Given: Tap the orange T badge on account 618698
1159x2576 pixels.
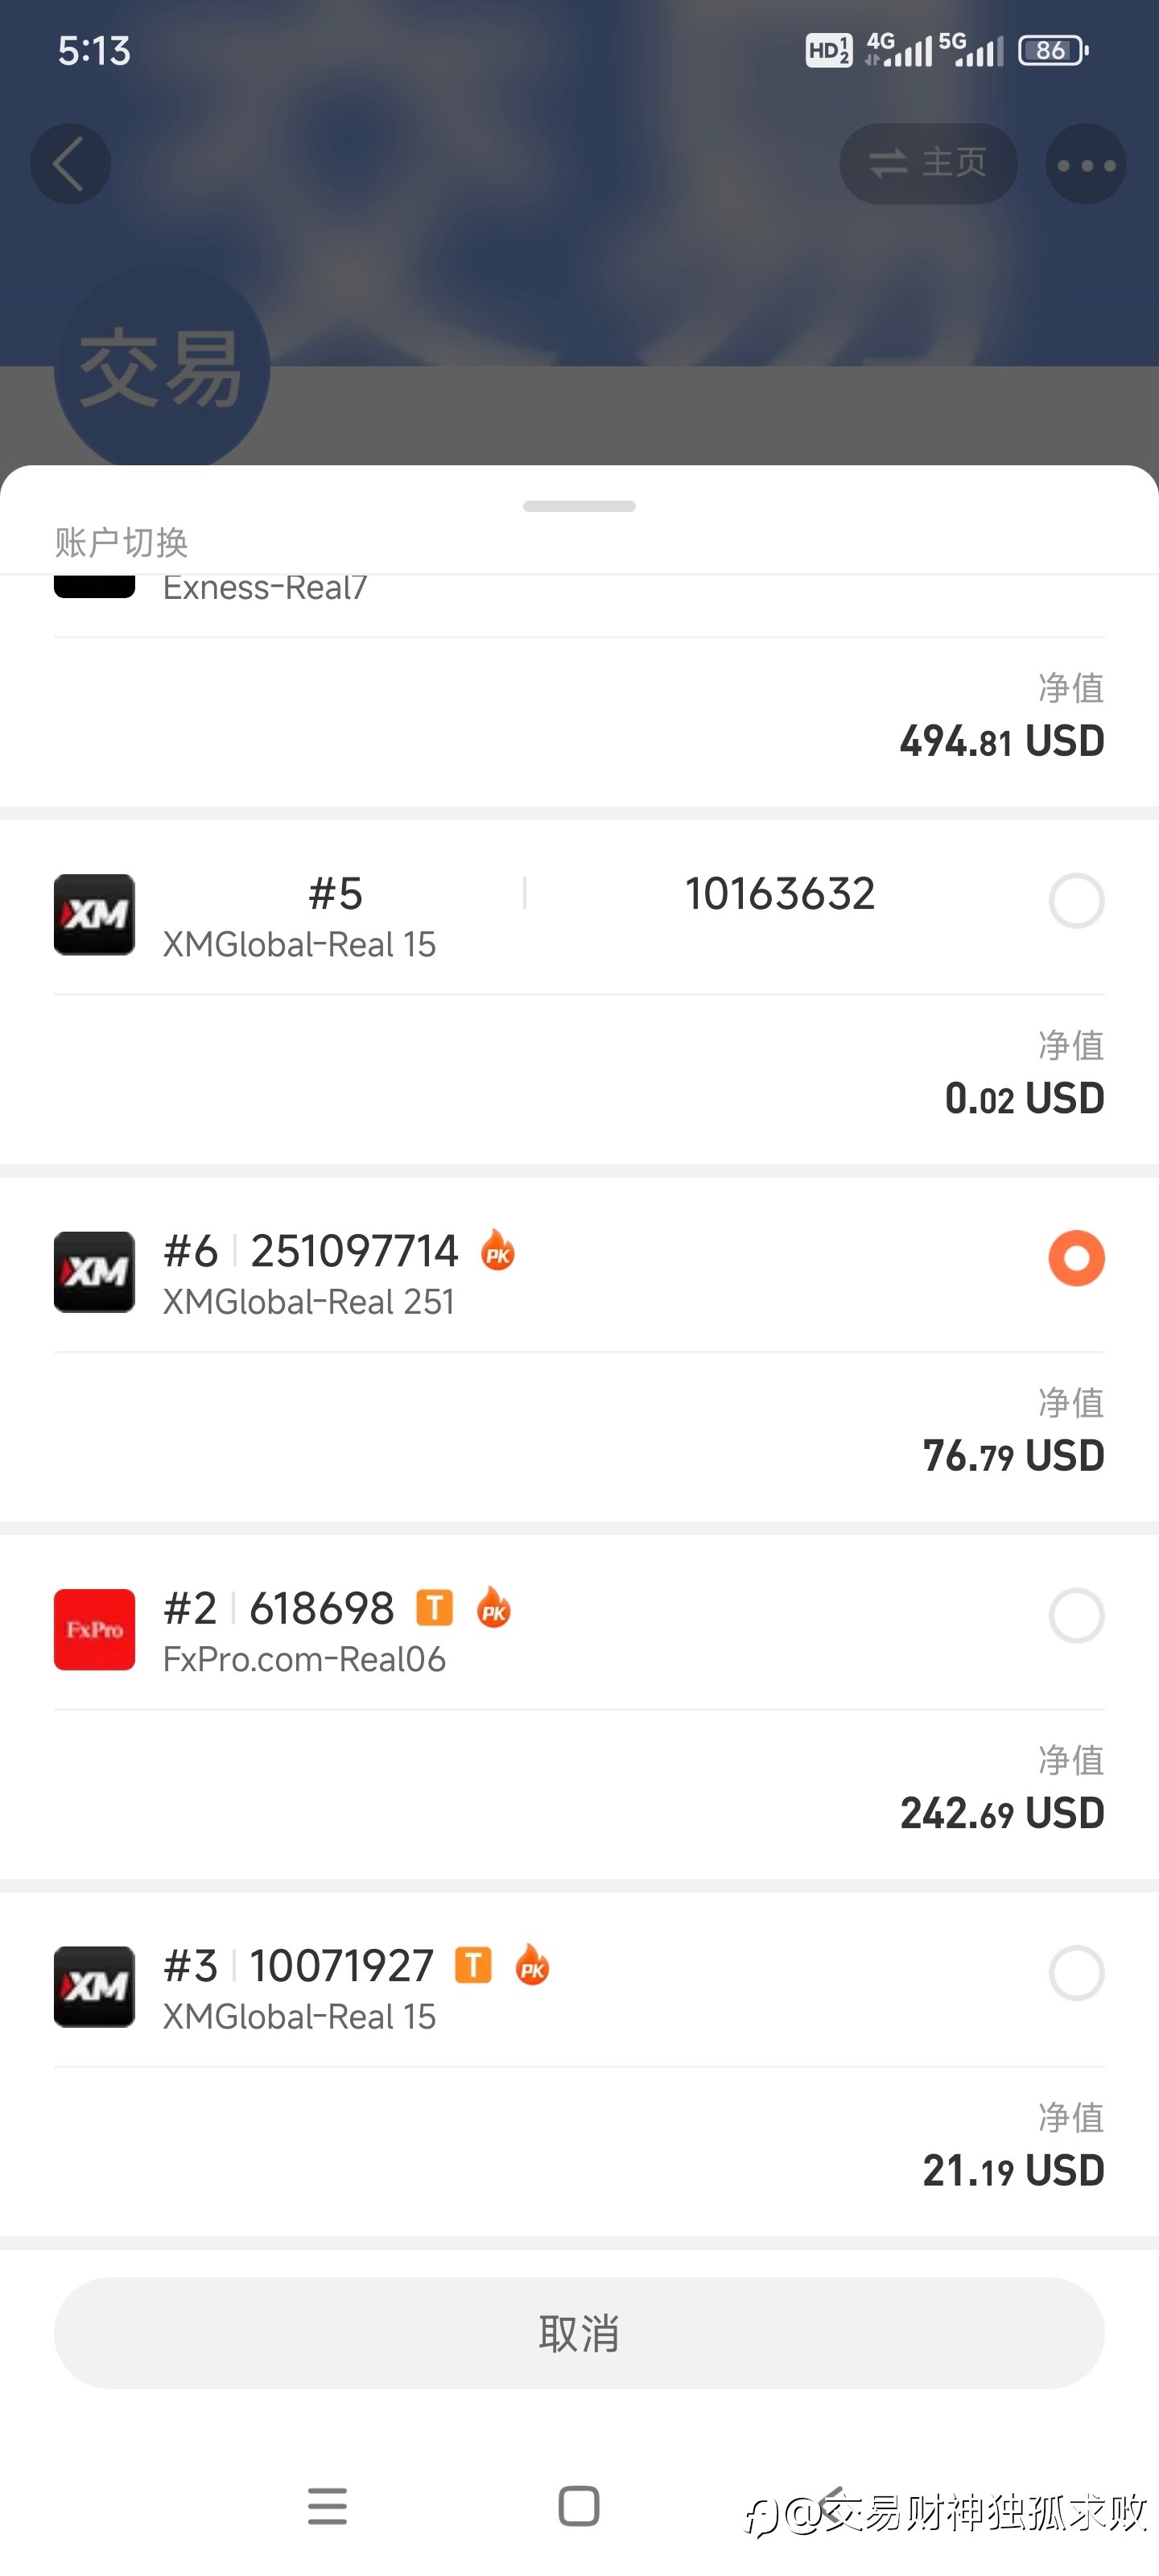Looking at the screenshot, I should coord(434,1608).
